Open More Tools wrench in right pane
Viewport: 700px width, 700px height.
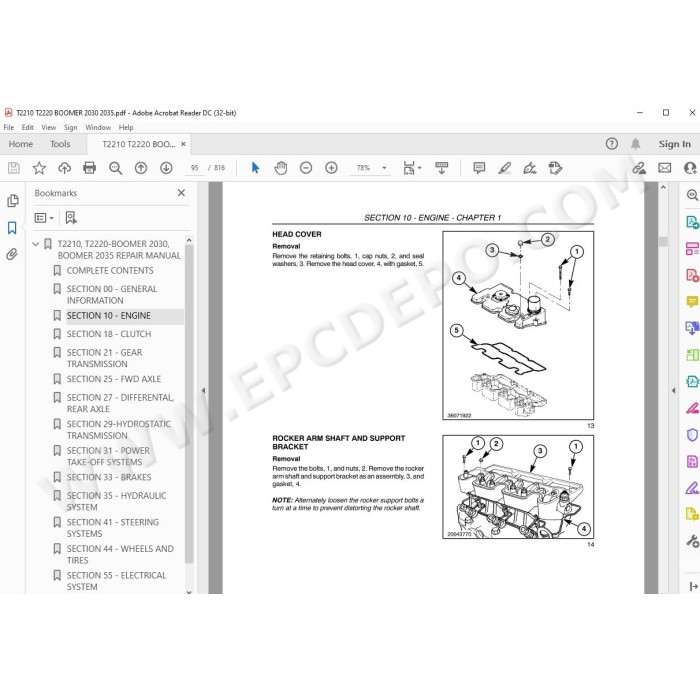pyautogui.click(x=692, y=541)
